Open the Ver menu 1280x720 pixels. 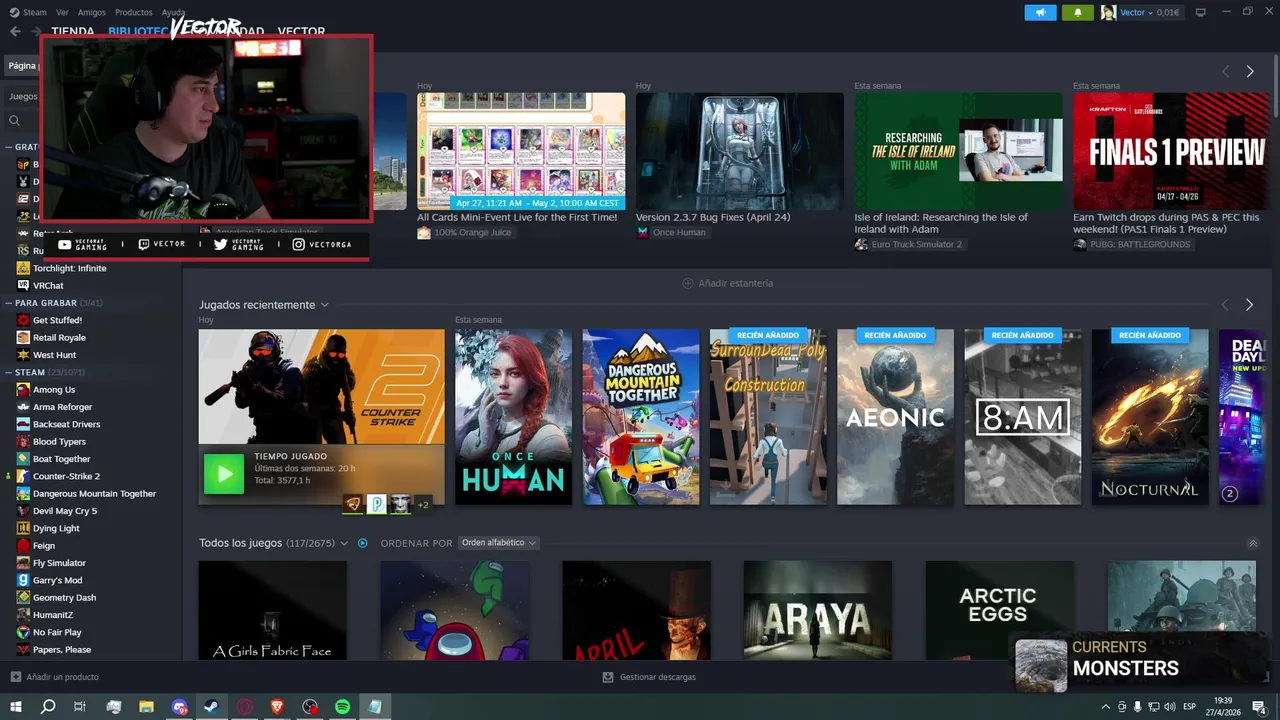[x=62, y=12]
